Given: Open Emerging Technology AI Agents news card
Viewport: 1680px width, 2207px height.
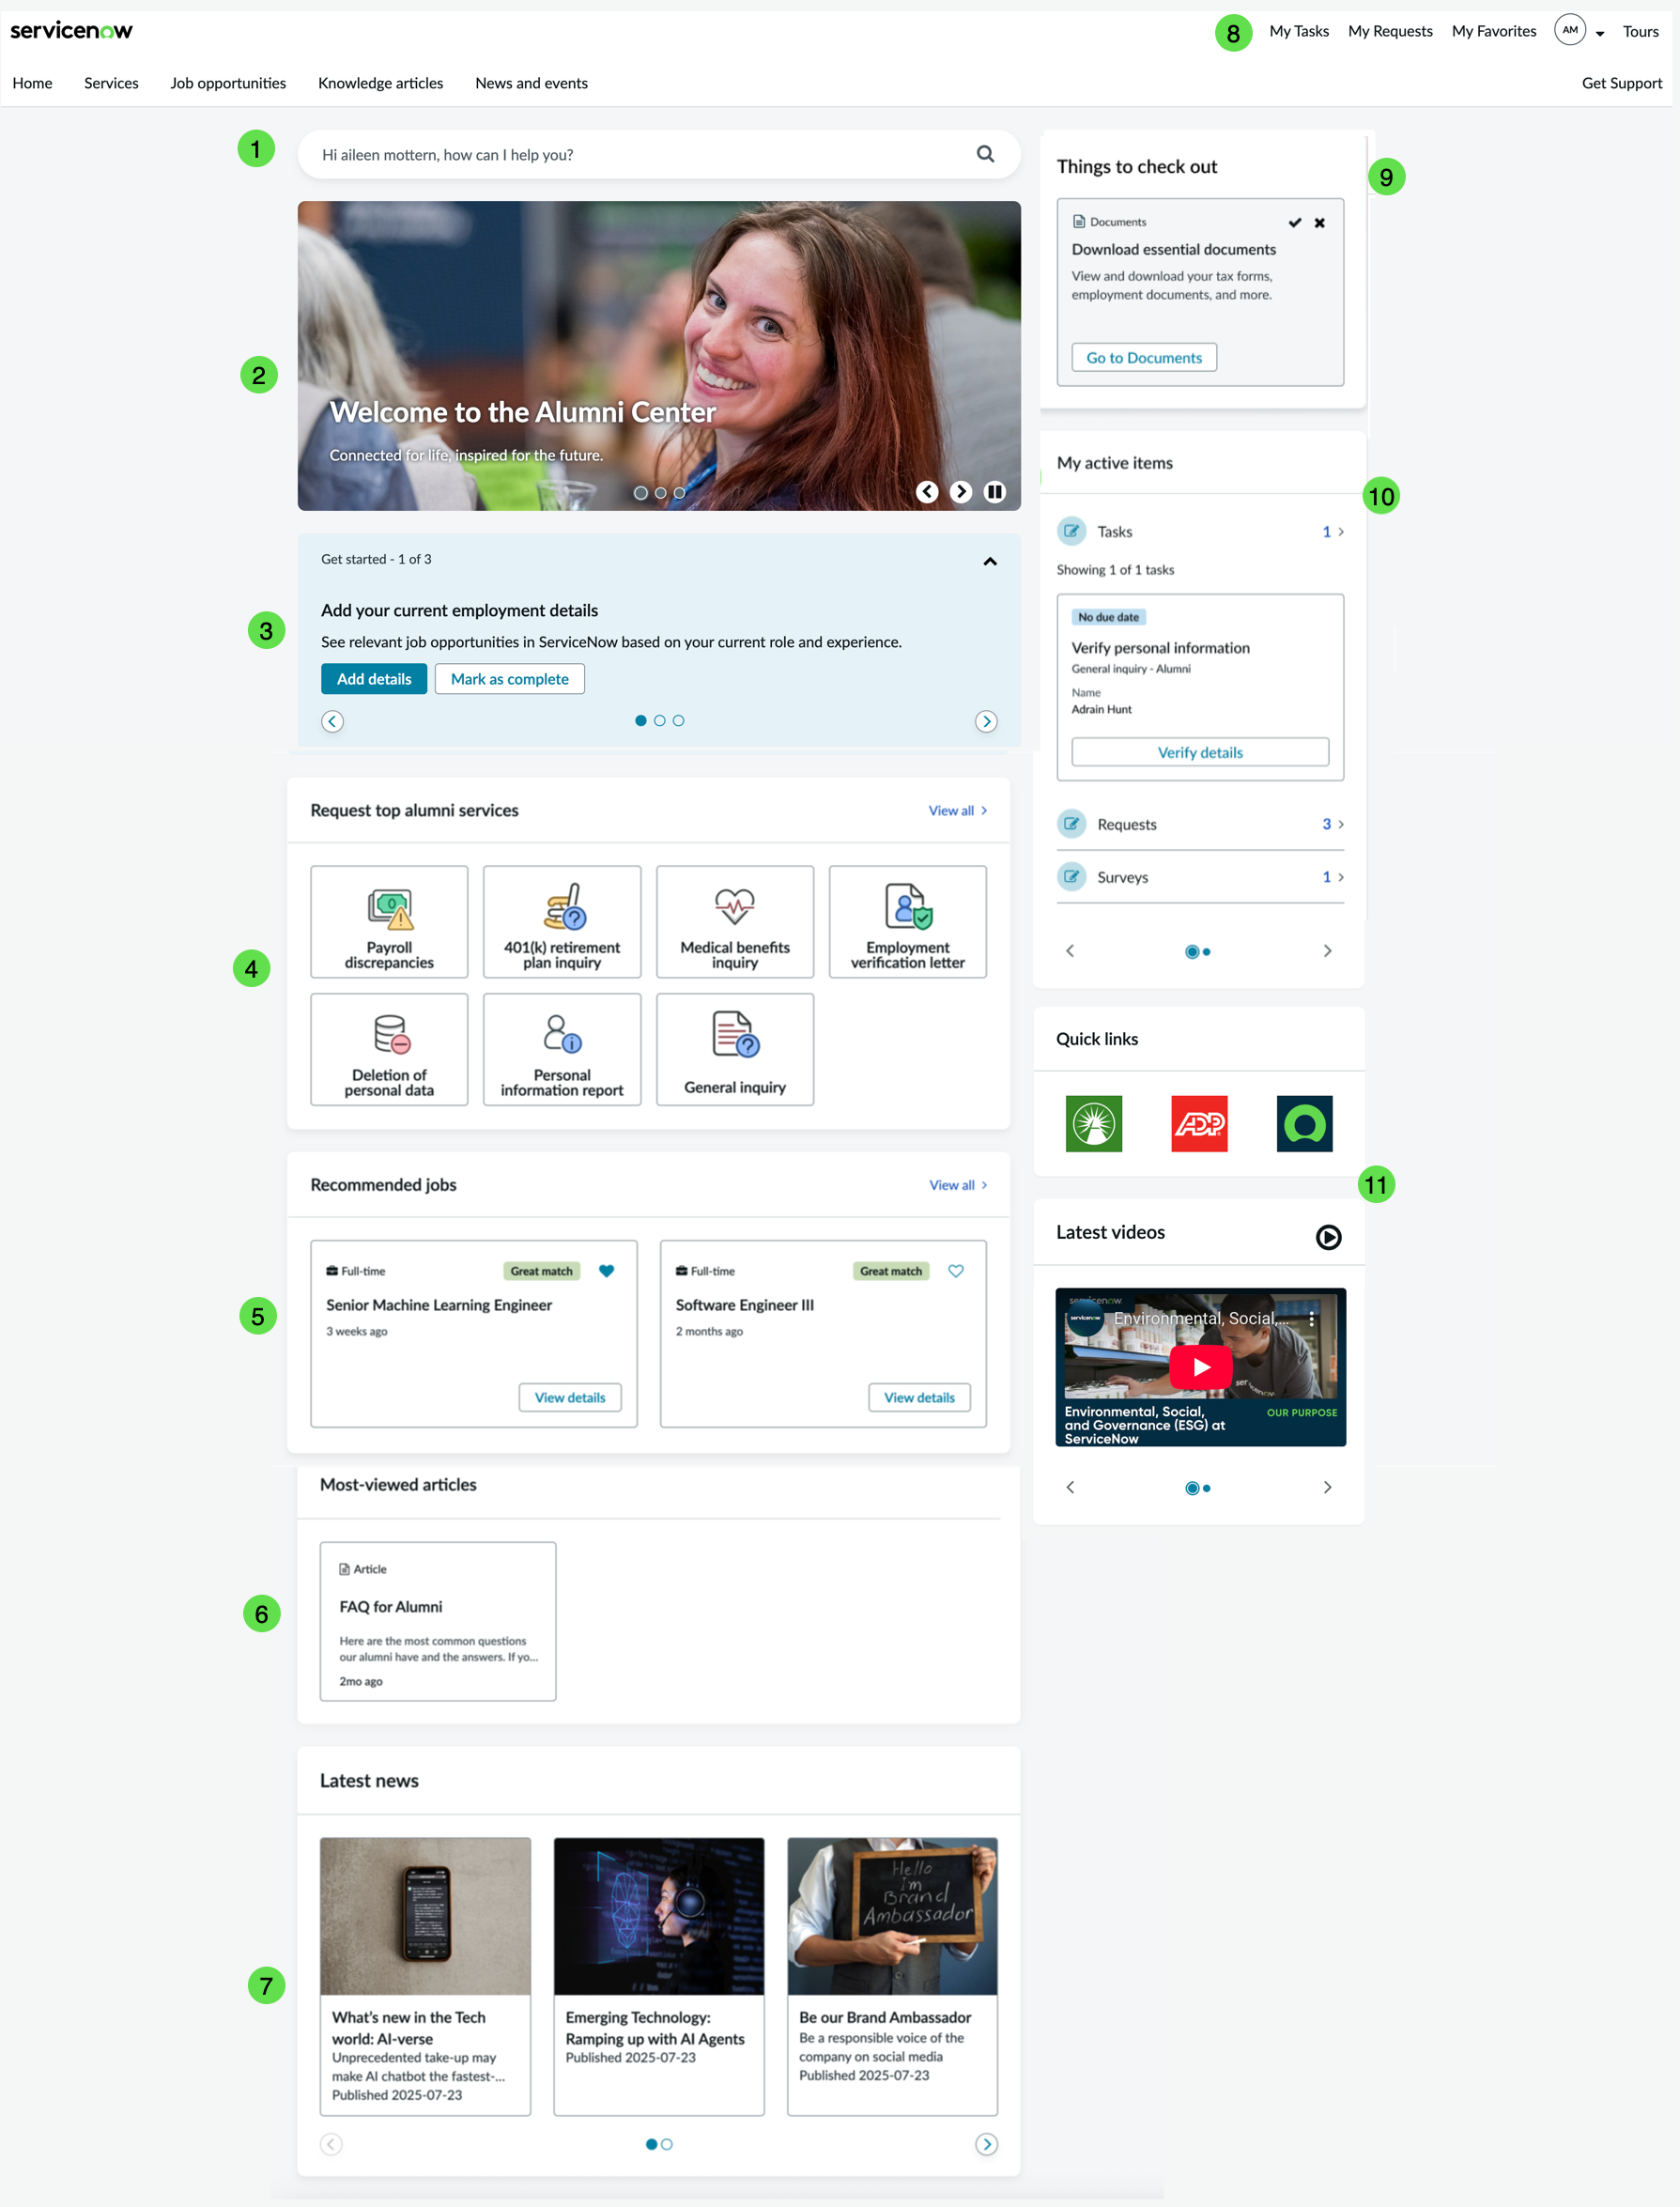Looking at the screenshot, I should (659, 1976).
